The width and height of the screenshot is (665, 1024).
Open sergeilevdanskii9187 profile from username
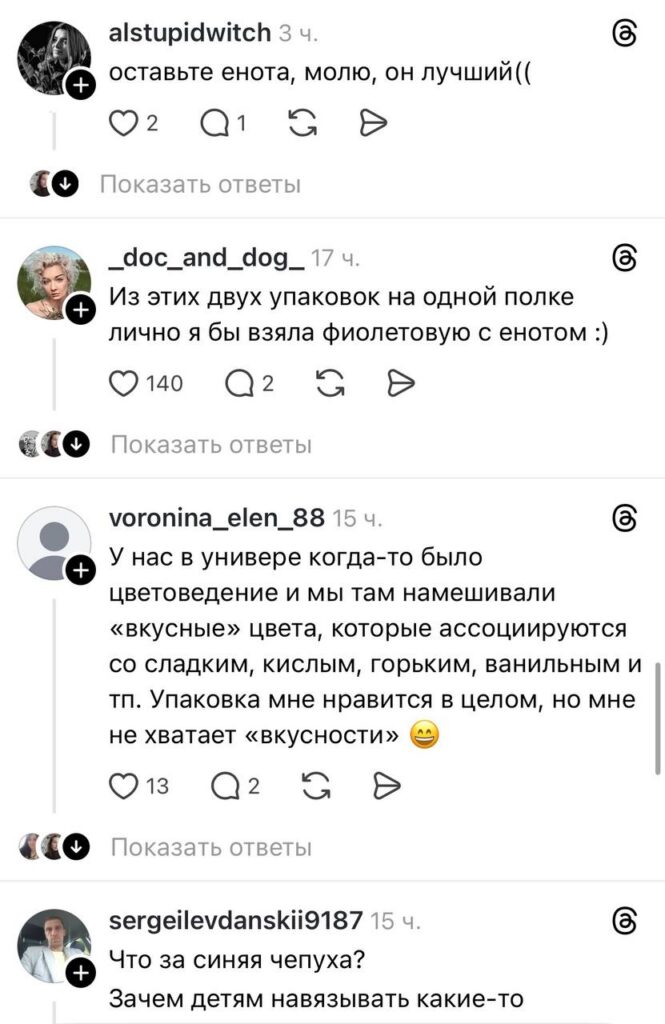tap(236, 920)
